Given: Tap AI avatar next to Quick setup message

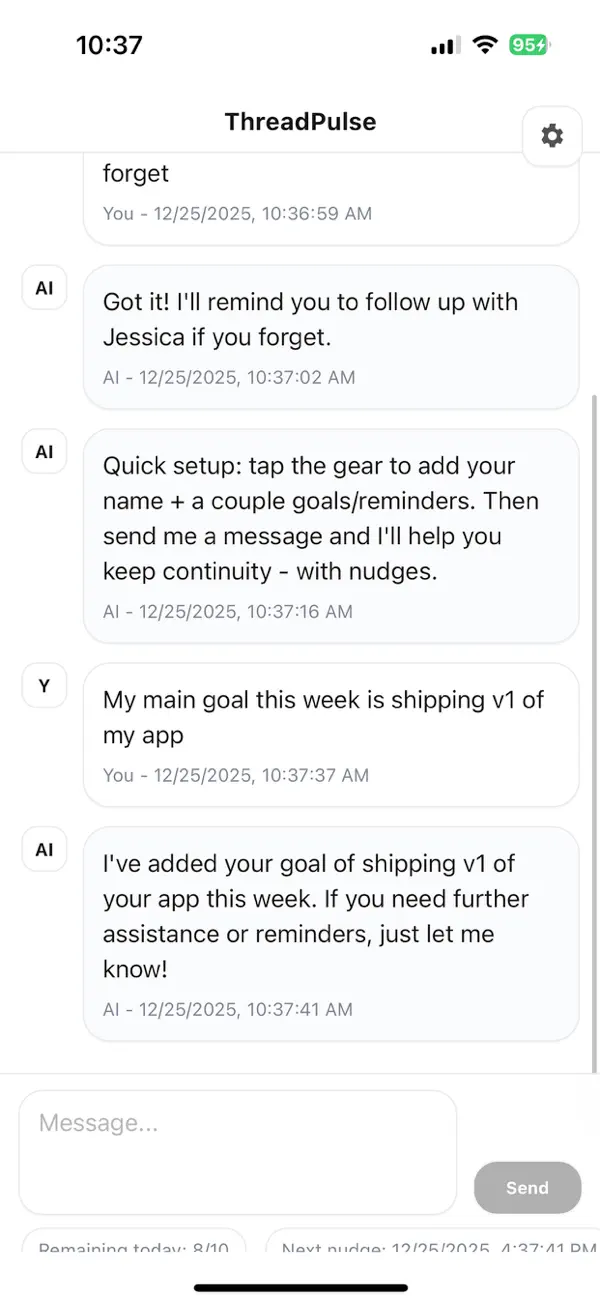Looking at the screenshot, I should tap(44, 452).
